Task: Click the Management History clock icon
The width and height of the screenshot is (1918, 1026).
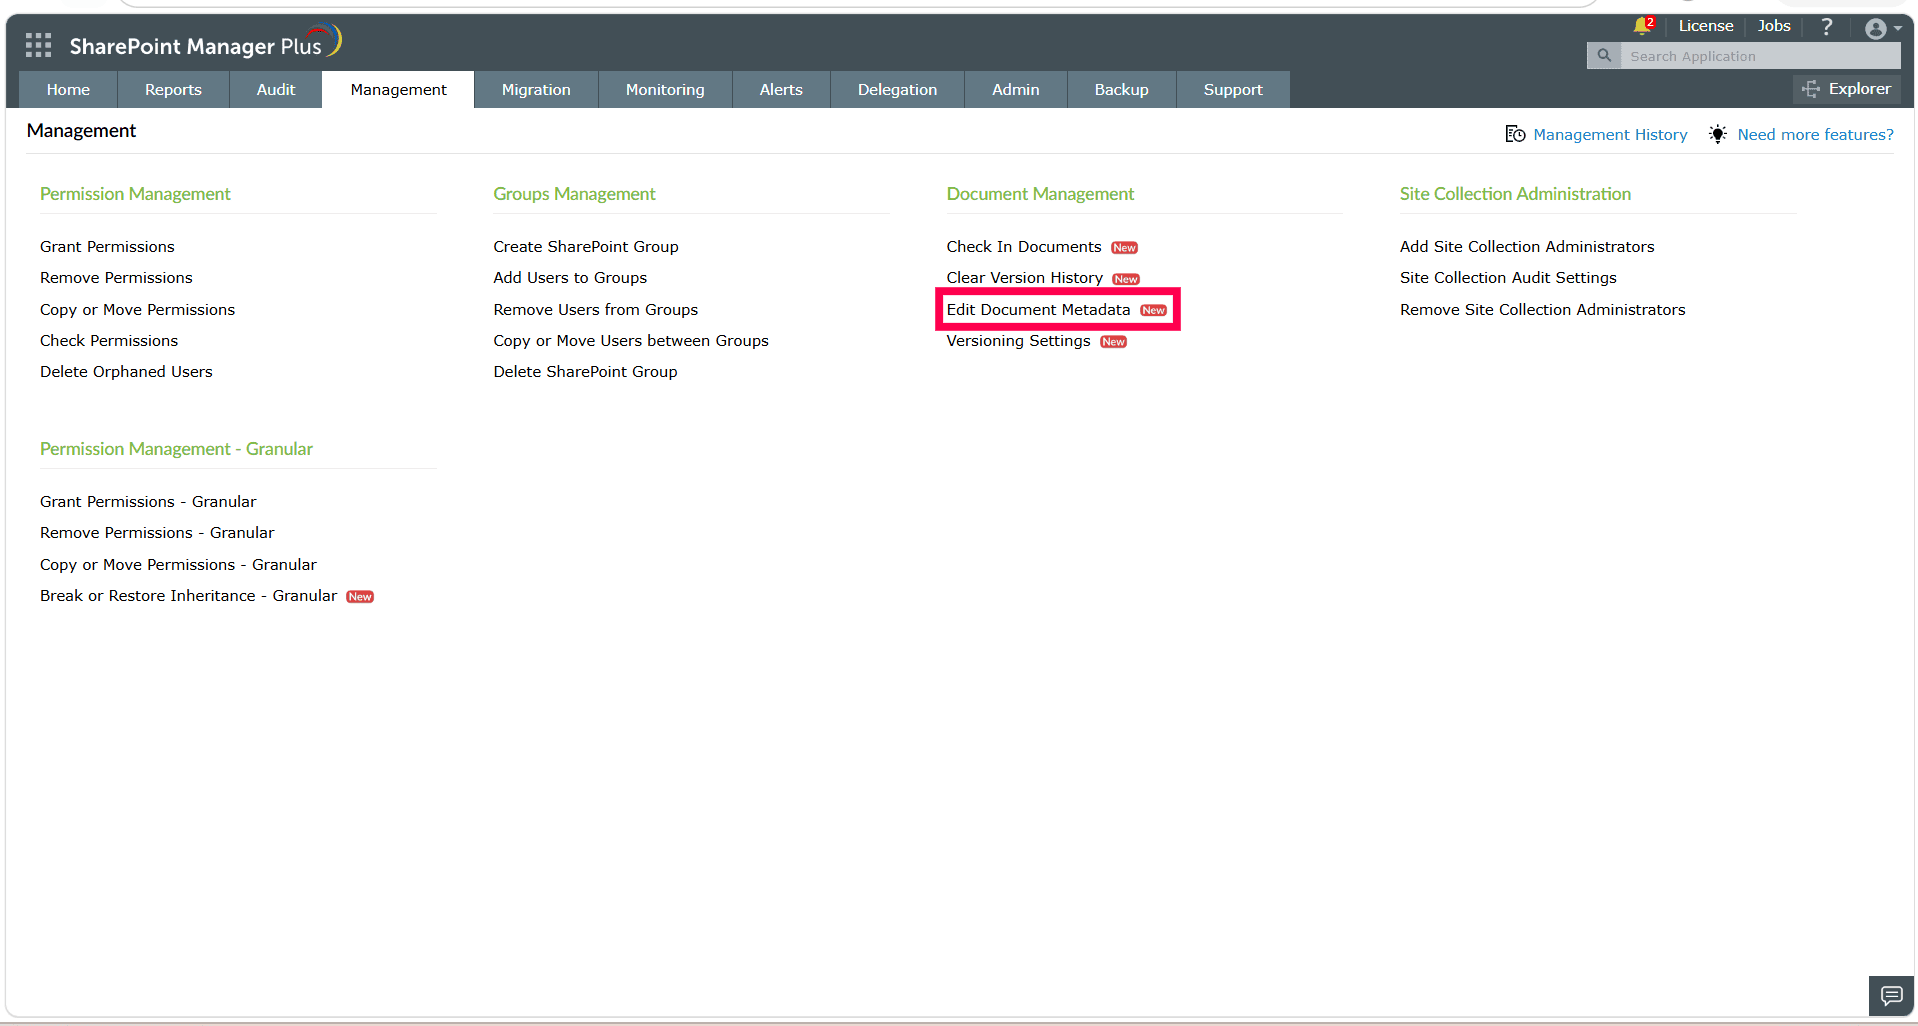Action: tap(1515, 134)
